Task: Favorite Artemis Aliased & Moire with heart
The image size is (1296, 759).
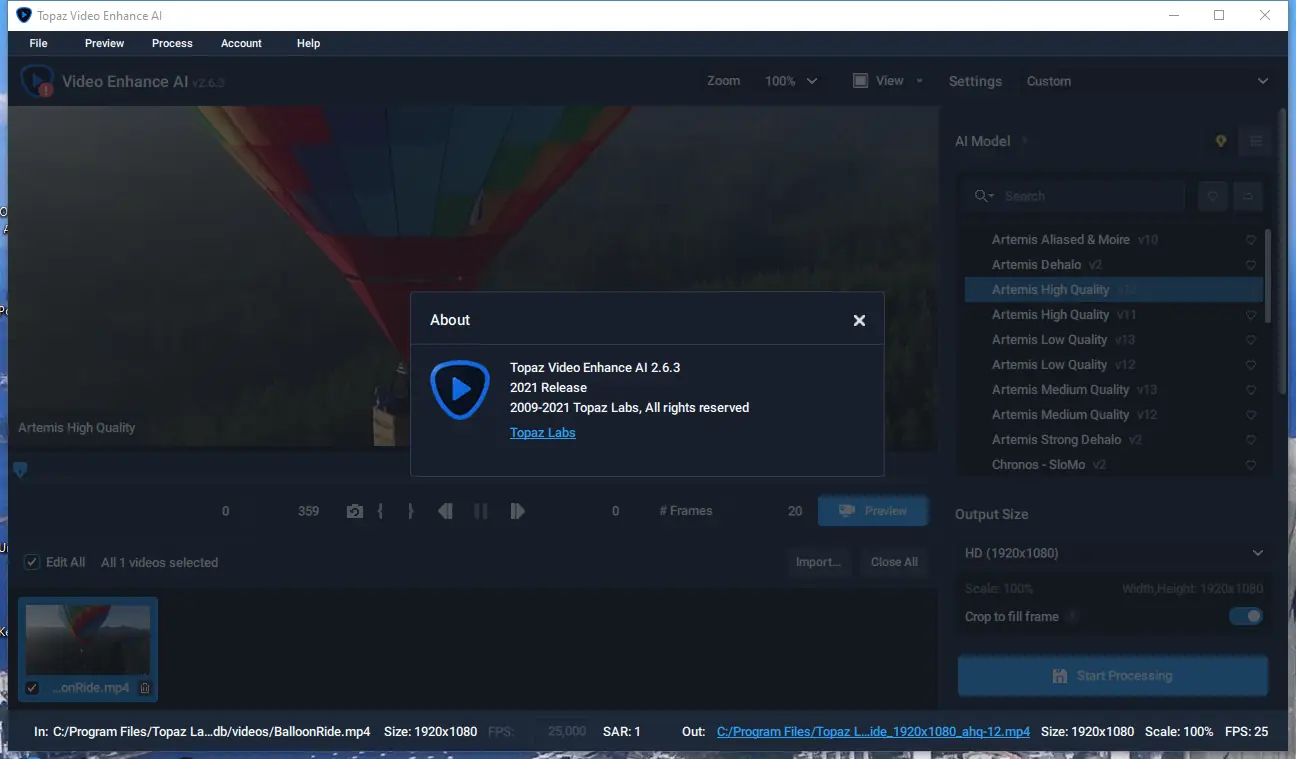Action: [1250, 240]
